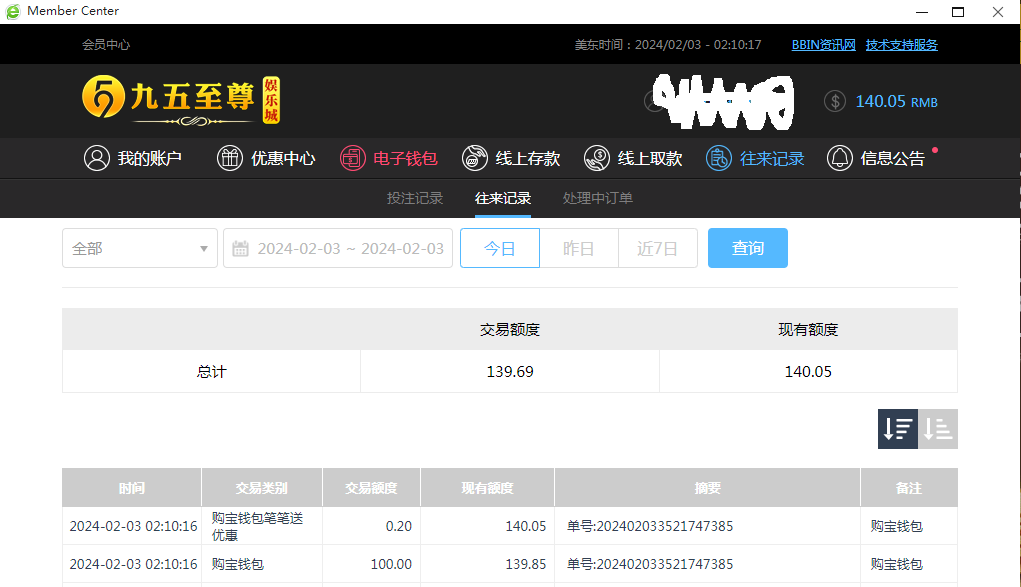Maximize the Member Center window
The image size is (1021, 587).
(x=958, y=12)
